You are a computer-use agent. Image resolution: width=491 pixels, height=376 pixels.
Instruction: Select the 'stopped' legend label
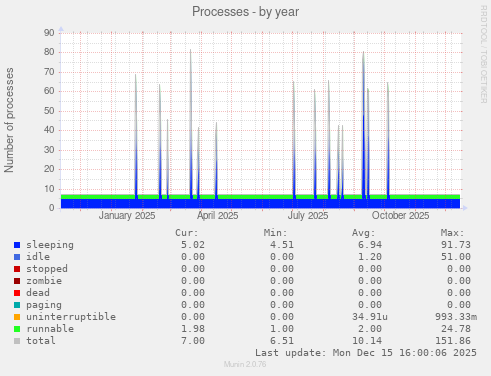47,269
